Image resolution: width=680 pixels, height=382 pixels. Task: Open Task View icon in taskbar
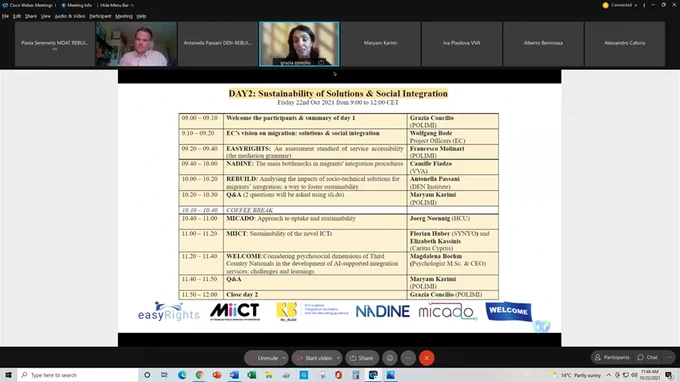coord(164,375)
